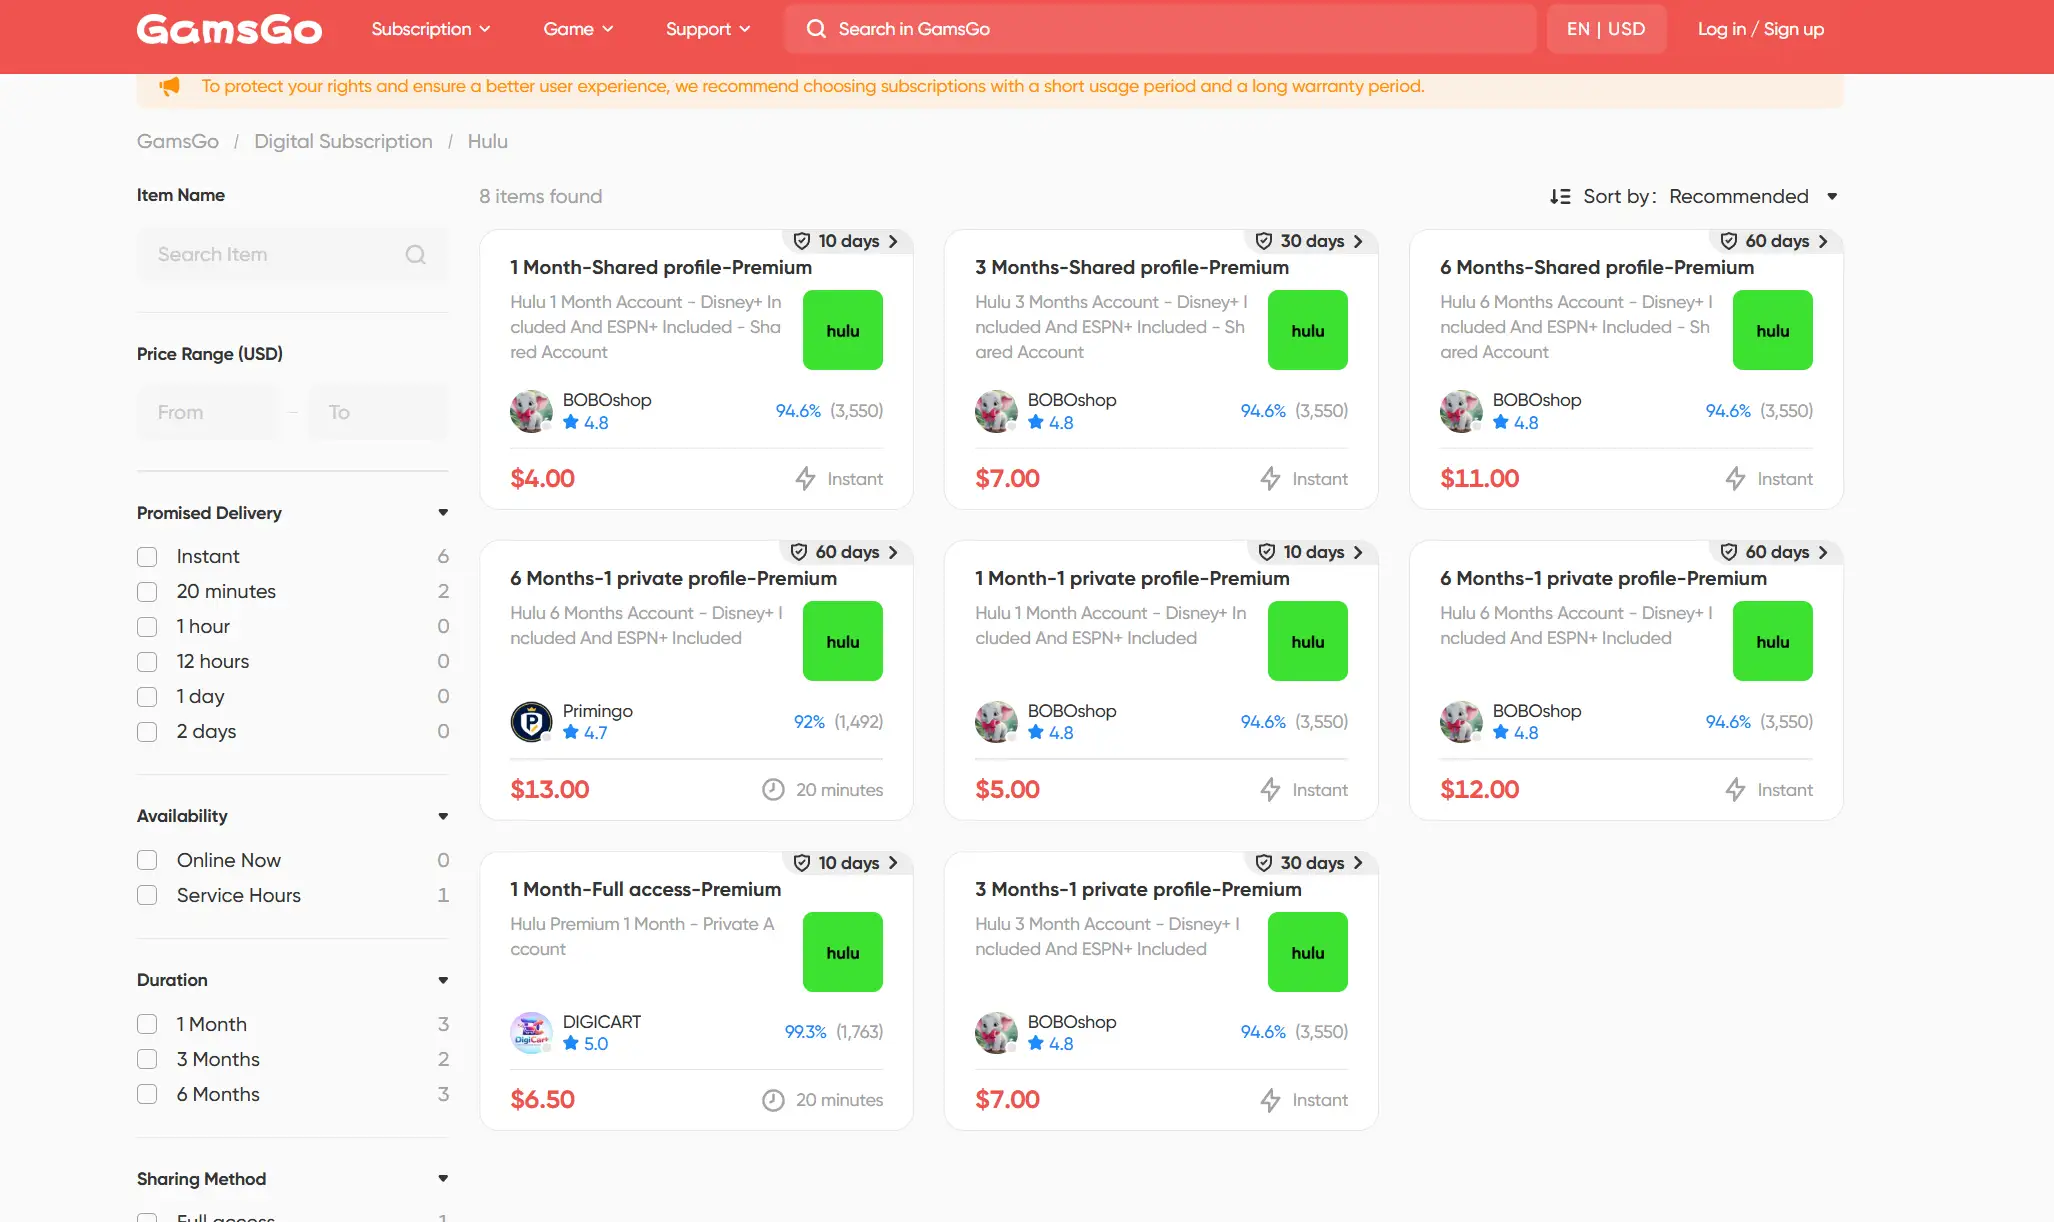Click the lightning Instant icon on the $4.00 listing
This screenshot has width=2054, height=1222.
click(x=805, y=479)
